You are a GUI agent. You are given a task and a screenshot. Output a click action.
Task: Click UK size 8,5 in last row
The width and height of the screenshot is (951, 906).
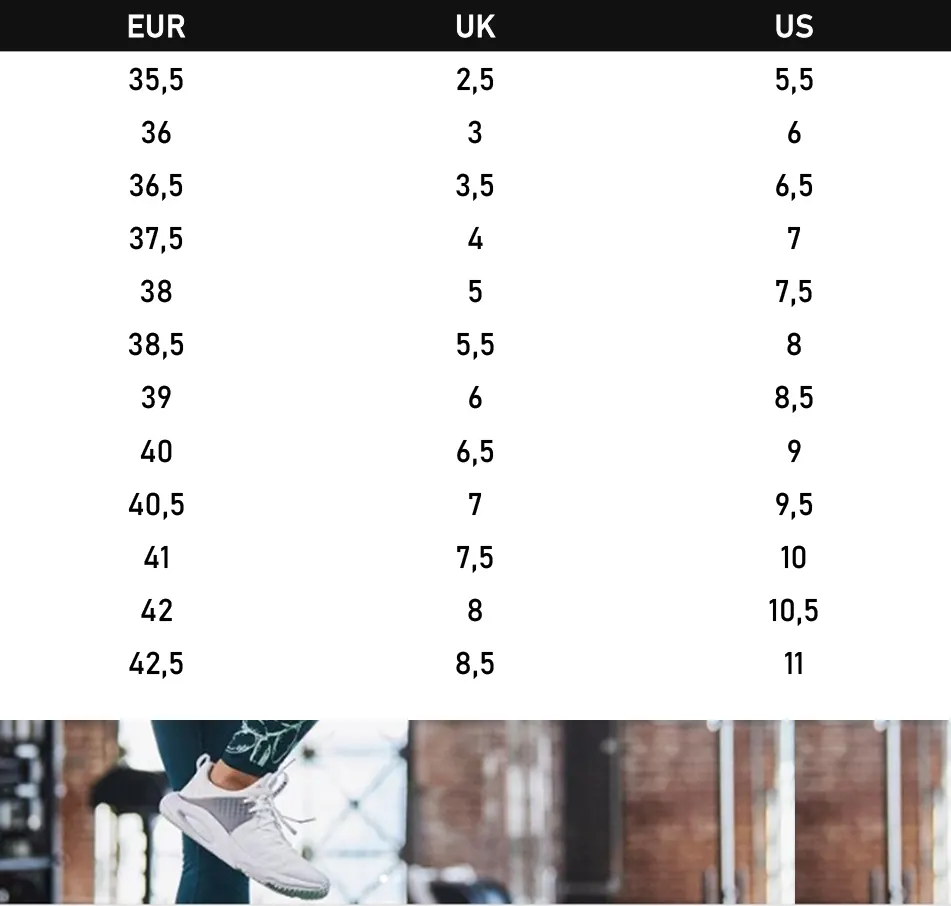475,663
